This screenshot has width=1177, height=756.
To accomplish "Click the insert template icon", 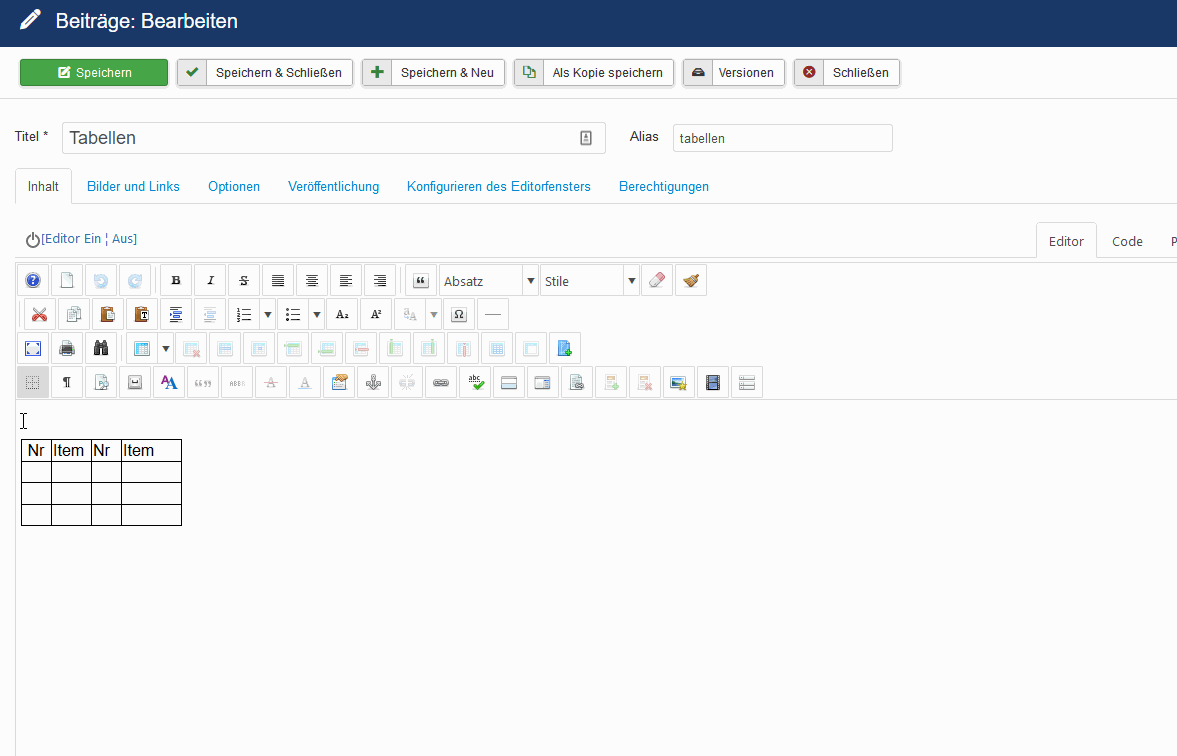I will (564, 348).
